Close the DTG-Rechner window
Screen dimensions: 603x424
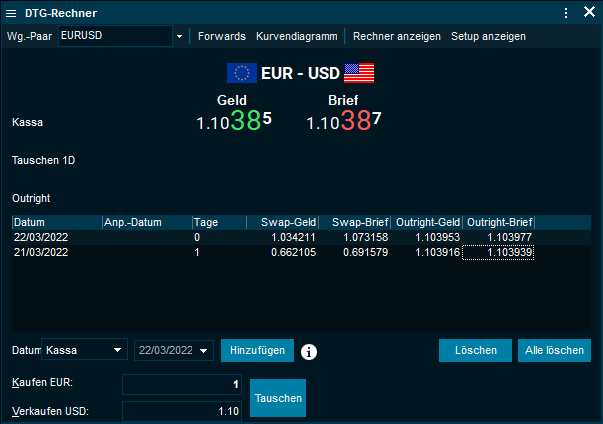pyautogui.click(x=588, y=12)
